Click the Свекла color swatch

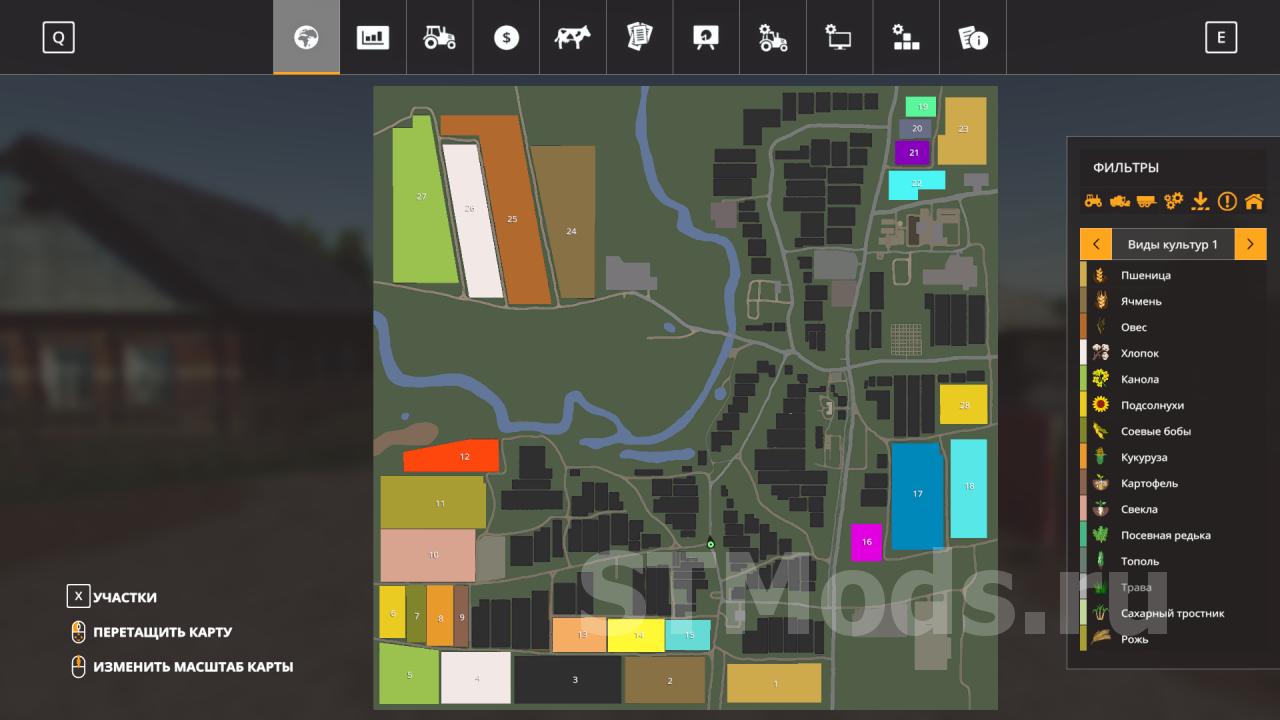click(x=1083, y=509)
